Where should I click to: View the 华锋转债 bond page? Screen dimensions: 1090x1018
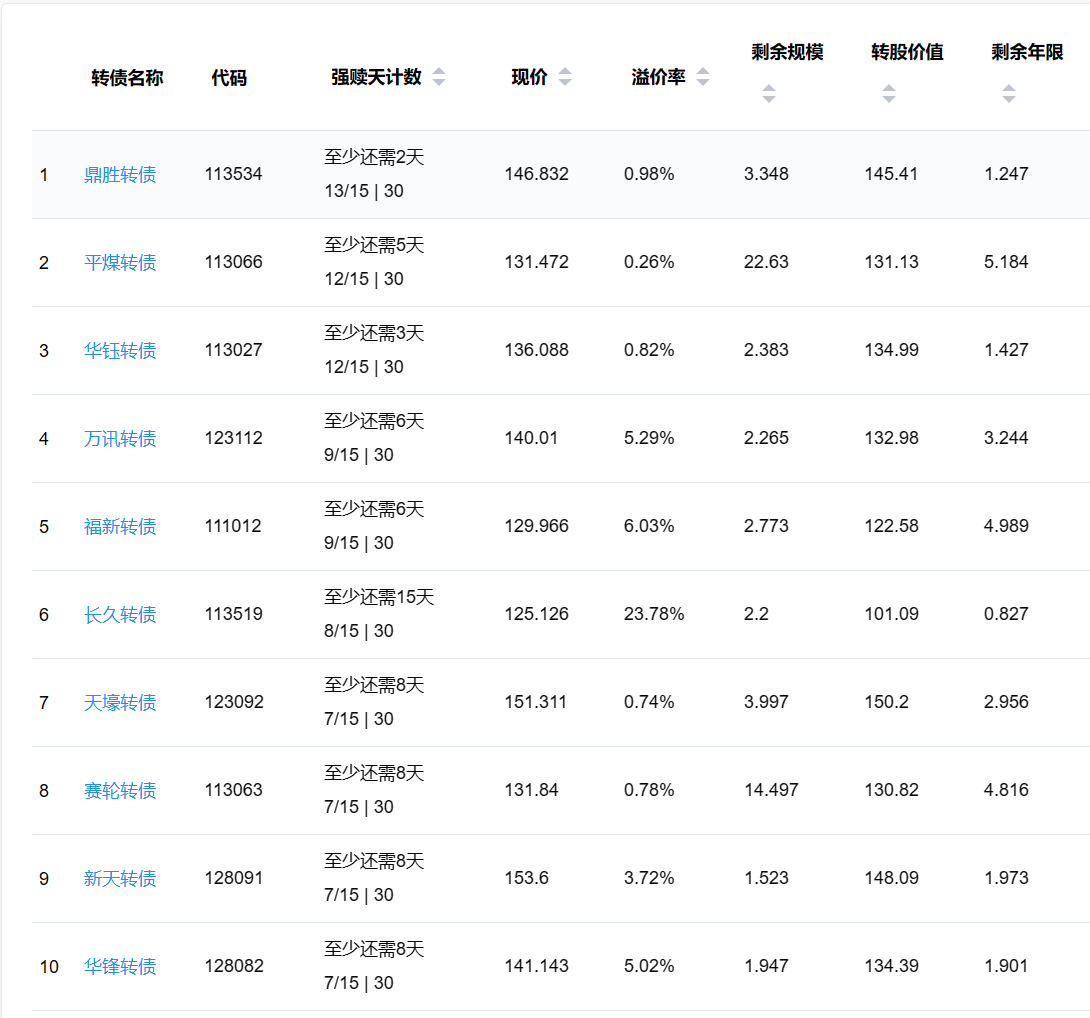point(120,967)
